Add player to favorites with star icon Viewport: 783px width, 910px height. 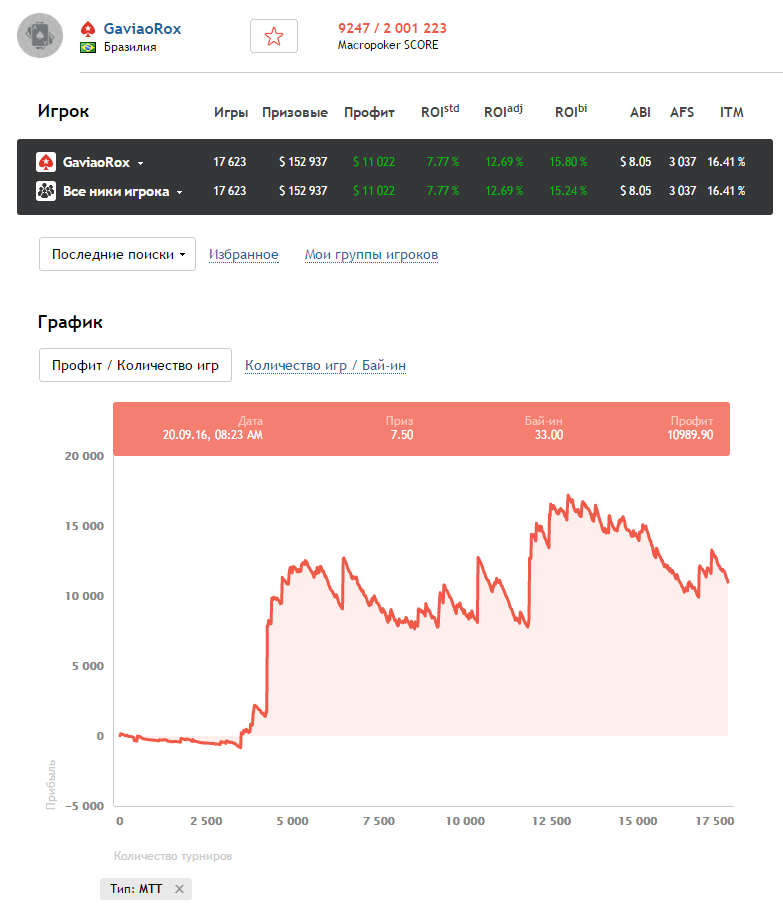(273, 37)
